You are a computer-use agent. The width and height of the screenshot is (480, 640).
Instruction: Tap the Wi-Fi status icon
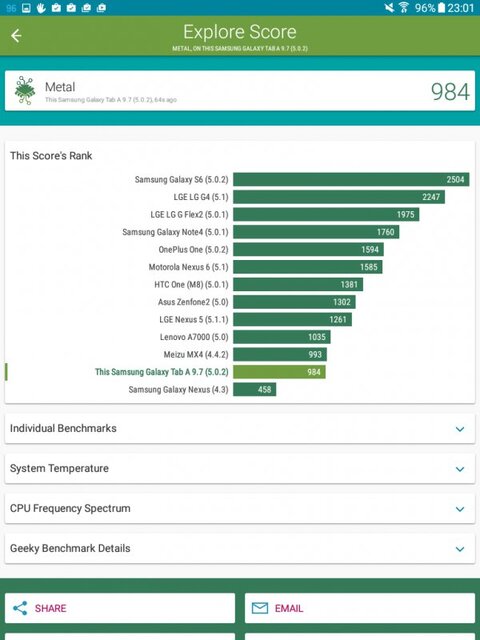(404, 7)
